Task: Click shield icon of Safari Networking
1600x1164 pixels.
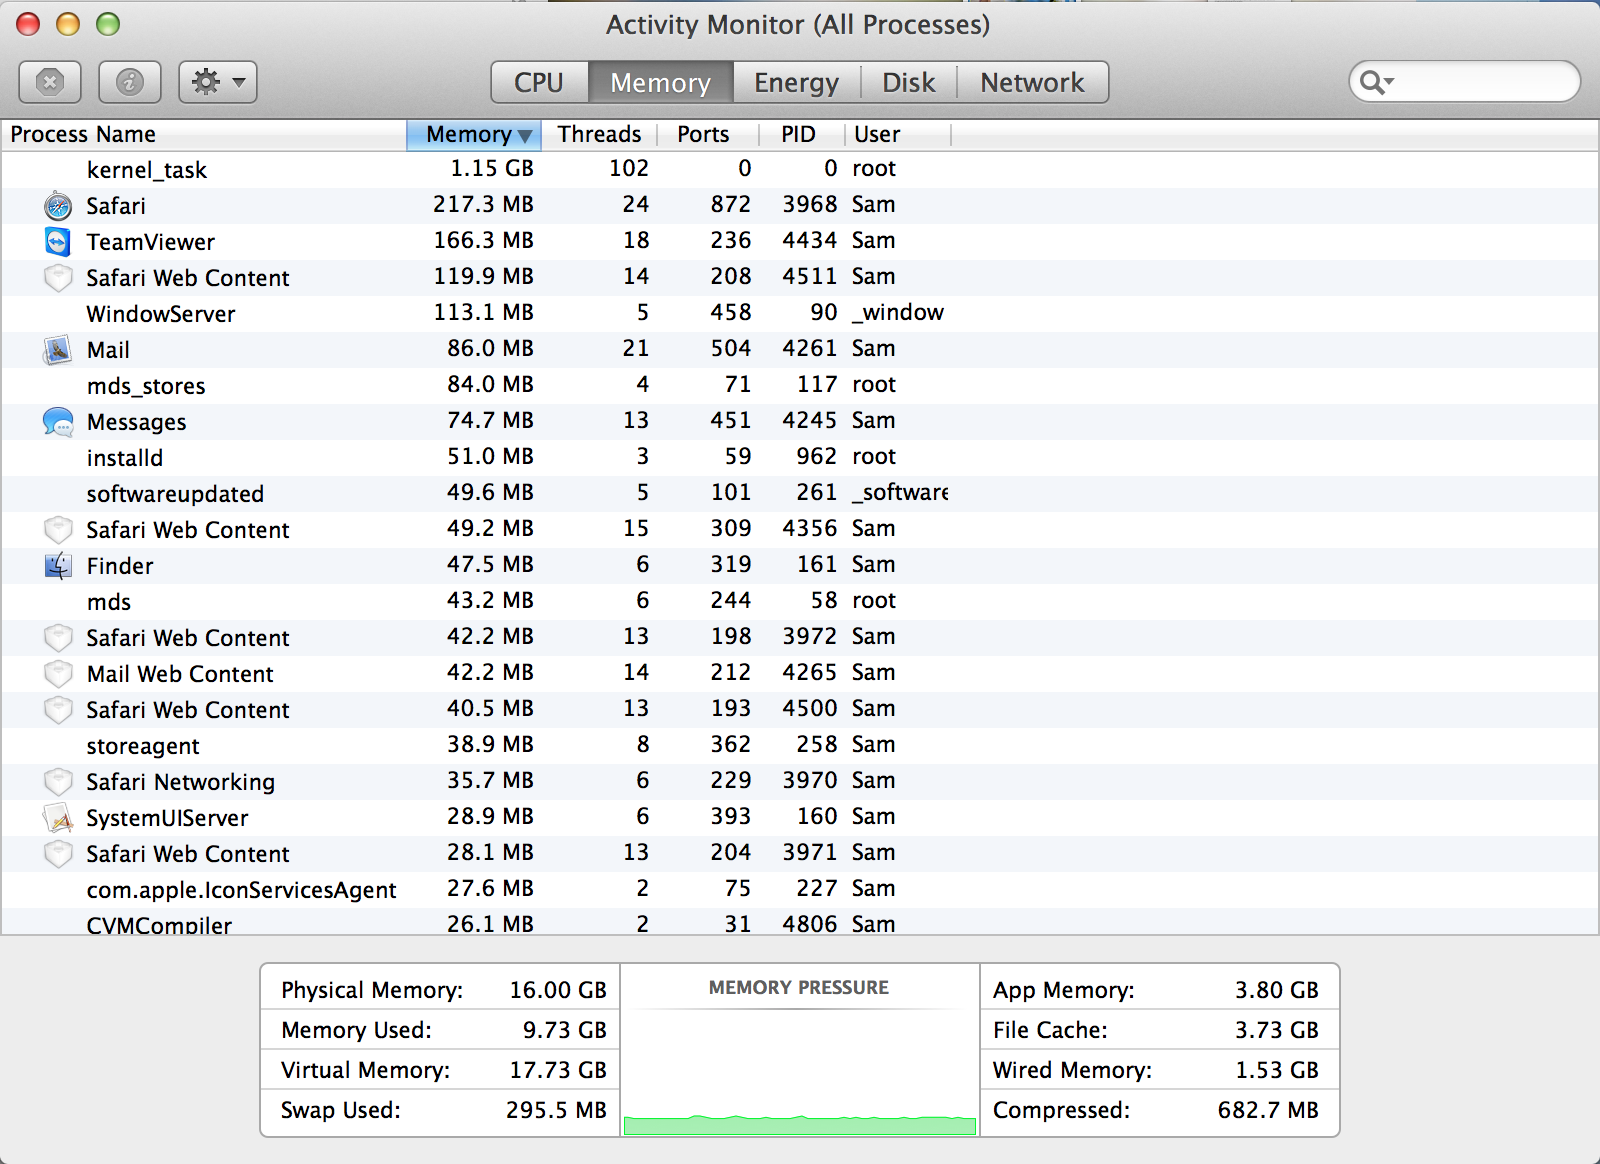Action: click(x=58, y=782)
